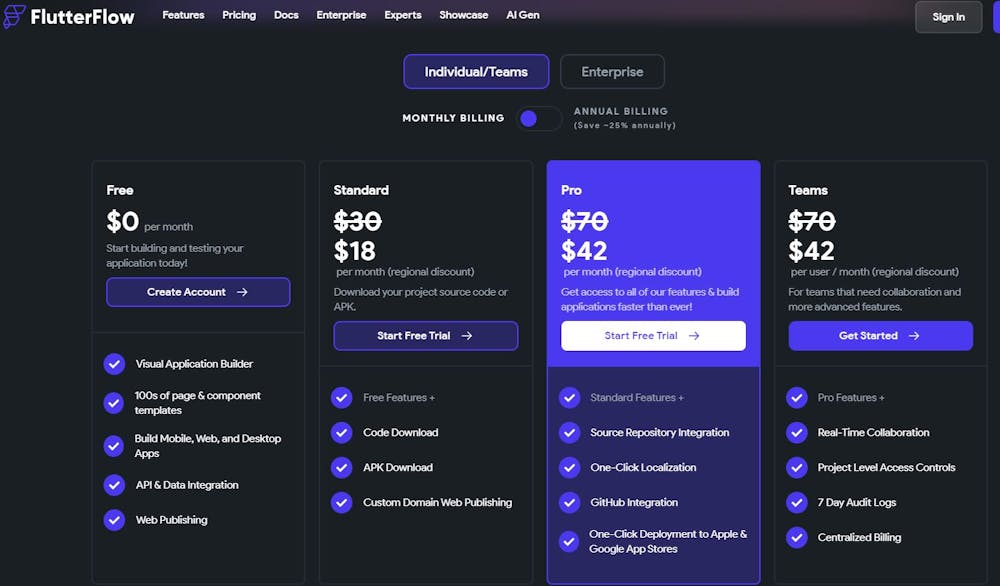Screen dimensions: 1000x586
Task: Click checkmark icon next to Real-Time Collaboration
Action: click(797, 433)
